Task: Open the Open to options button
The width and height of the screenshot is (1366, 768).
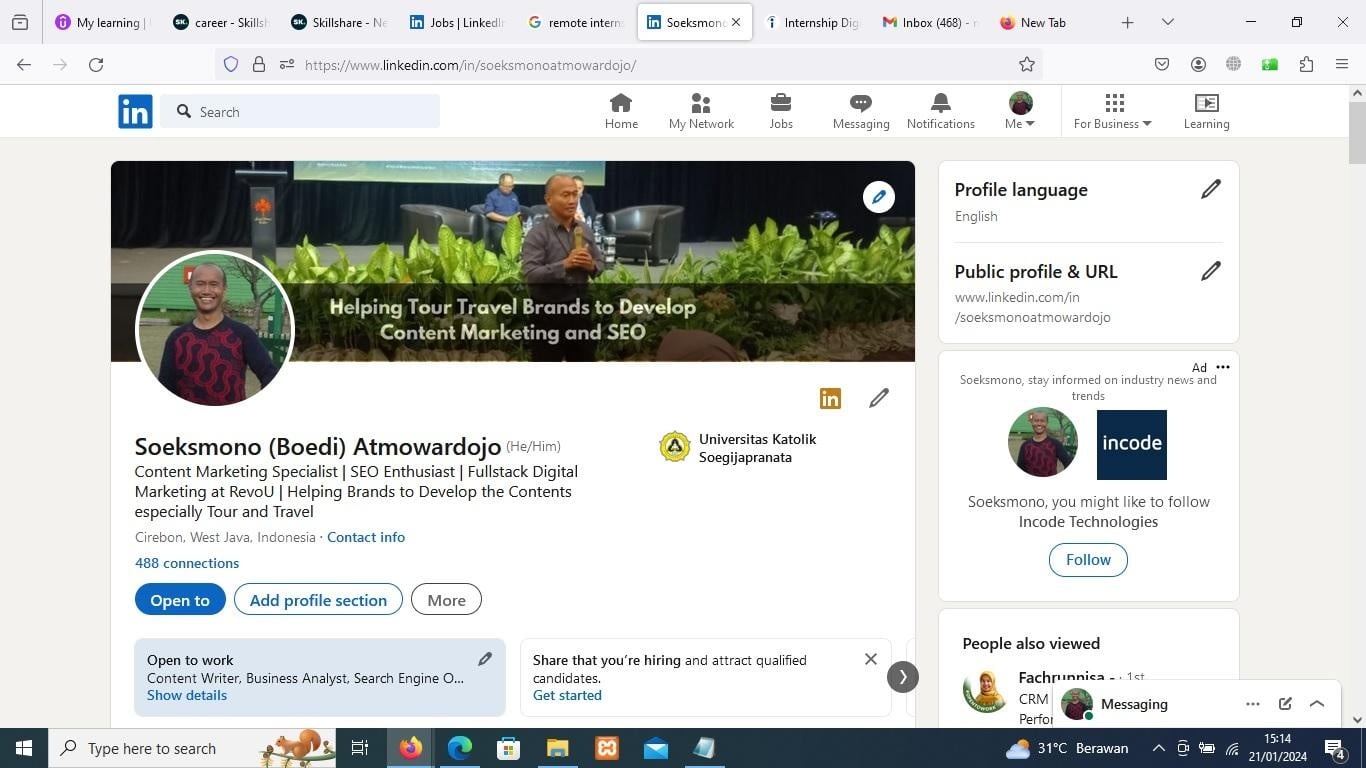Action: point(180,600)
